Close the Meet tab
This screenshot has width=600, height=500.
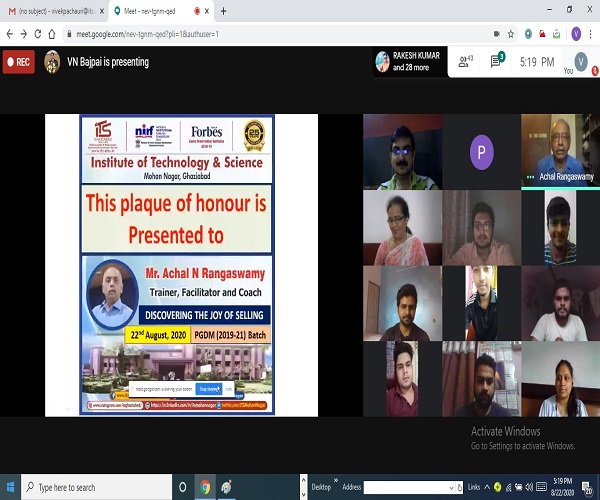(207, 11)
